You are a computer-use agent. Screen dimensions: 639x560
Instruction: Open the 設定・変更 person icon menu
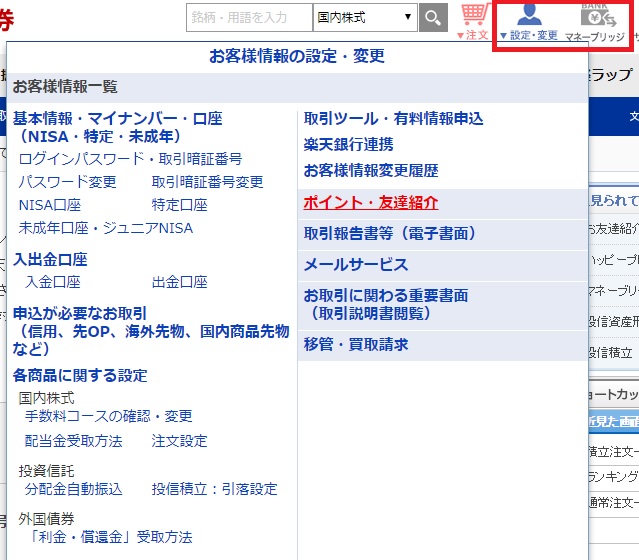(529, 22)
